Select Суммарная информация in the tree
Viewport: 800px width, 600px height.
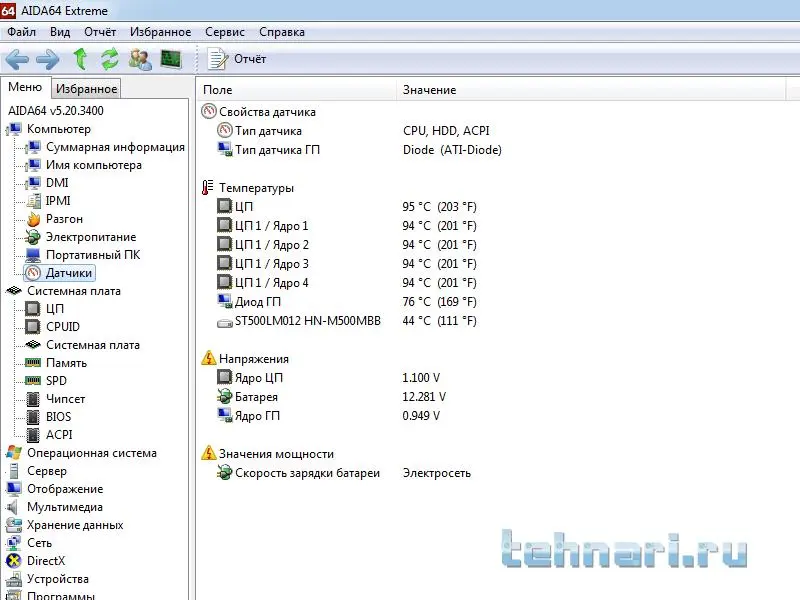pos(115,147)
